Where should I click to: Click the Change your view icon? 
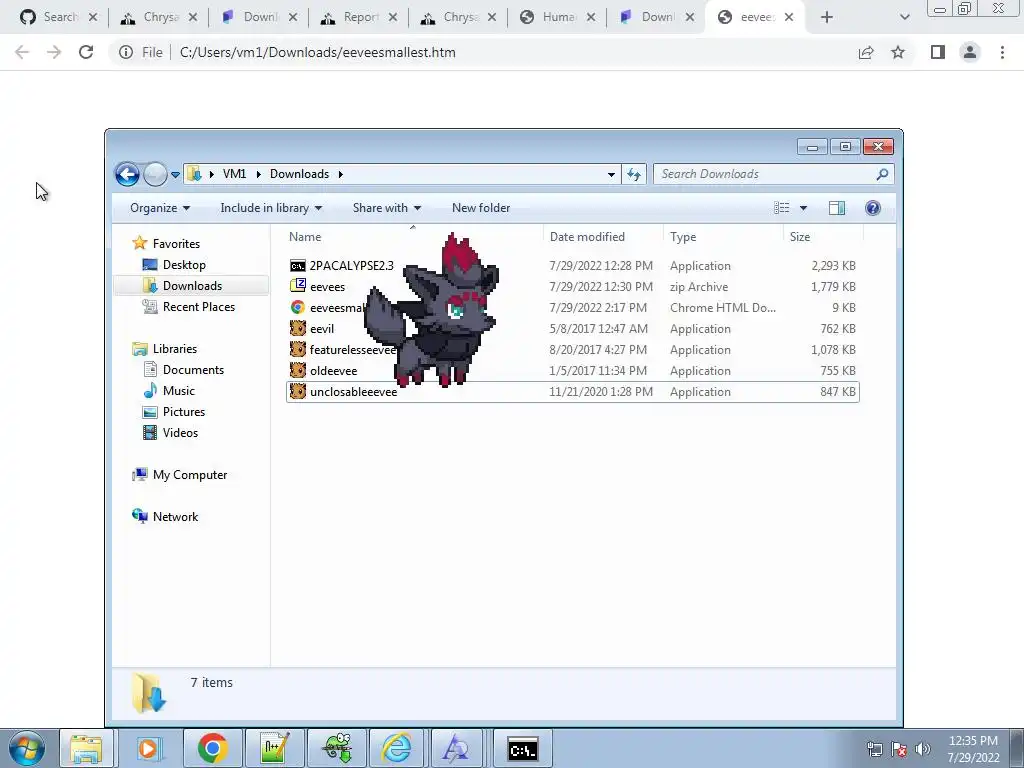(x=782, y=208)
